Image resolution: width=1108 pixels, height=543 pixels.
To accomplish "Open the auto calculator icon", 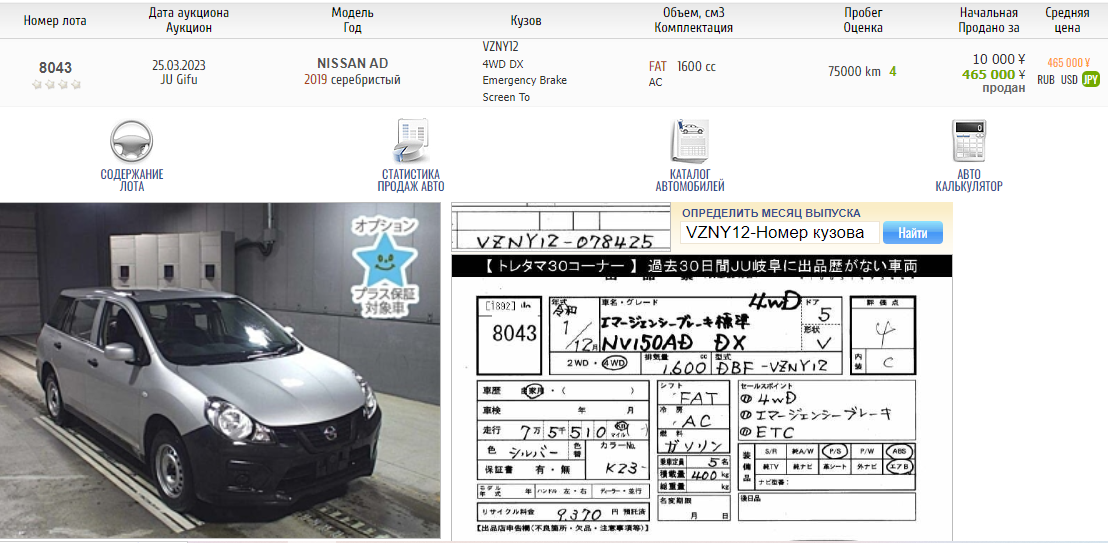I will (x=969, y=141).
